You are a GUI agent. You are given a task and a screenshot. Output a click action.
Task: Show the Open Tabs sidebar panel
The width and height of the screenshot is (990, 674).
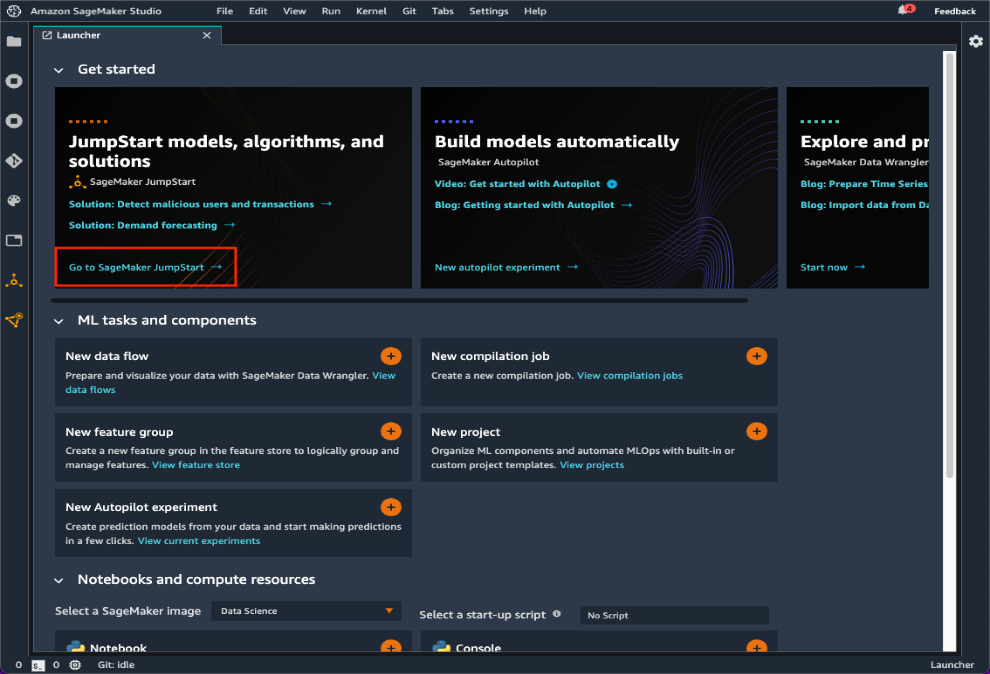click(14, 240)
